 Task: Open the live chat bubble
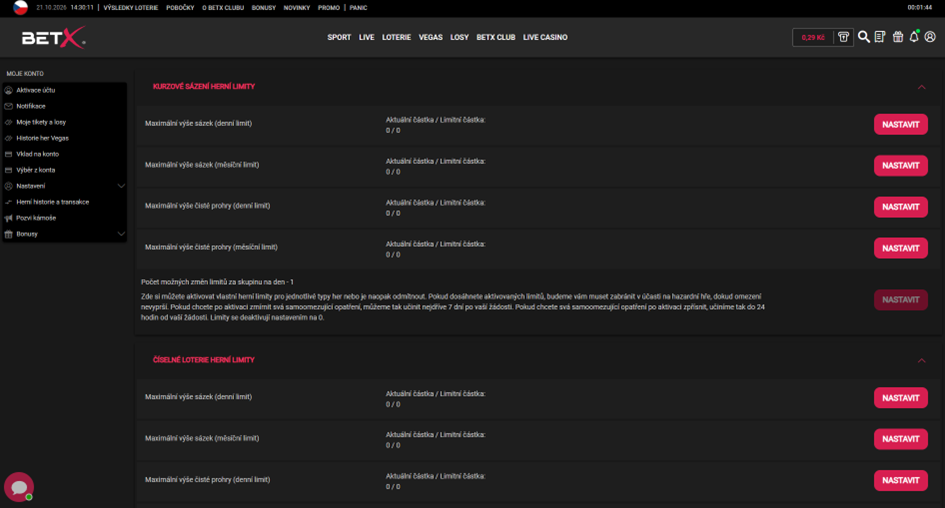[x=19, y=487]
